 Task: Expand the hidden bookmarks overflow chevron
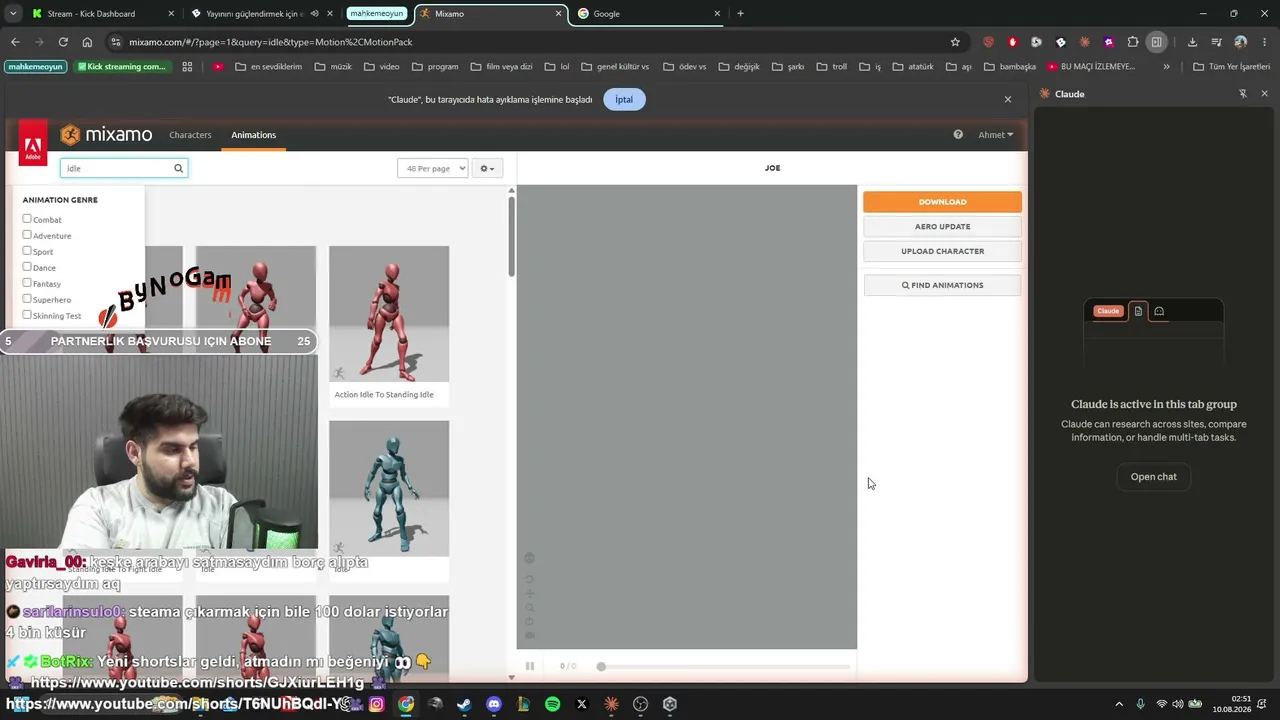coord(1166,67)
